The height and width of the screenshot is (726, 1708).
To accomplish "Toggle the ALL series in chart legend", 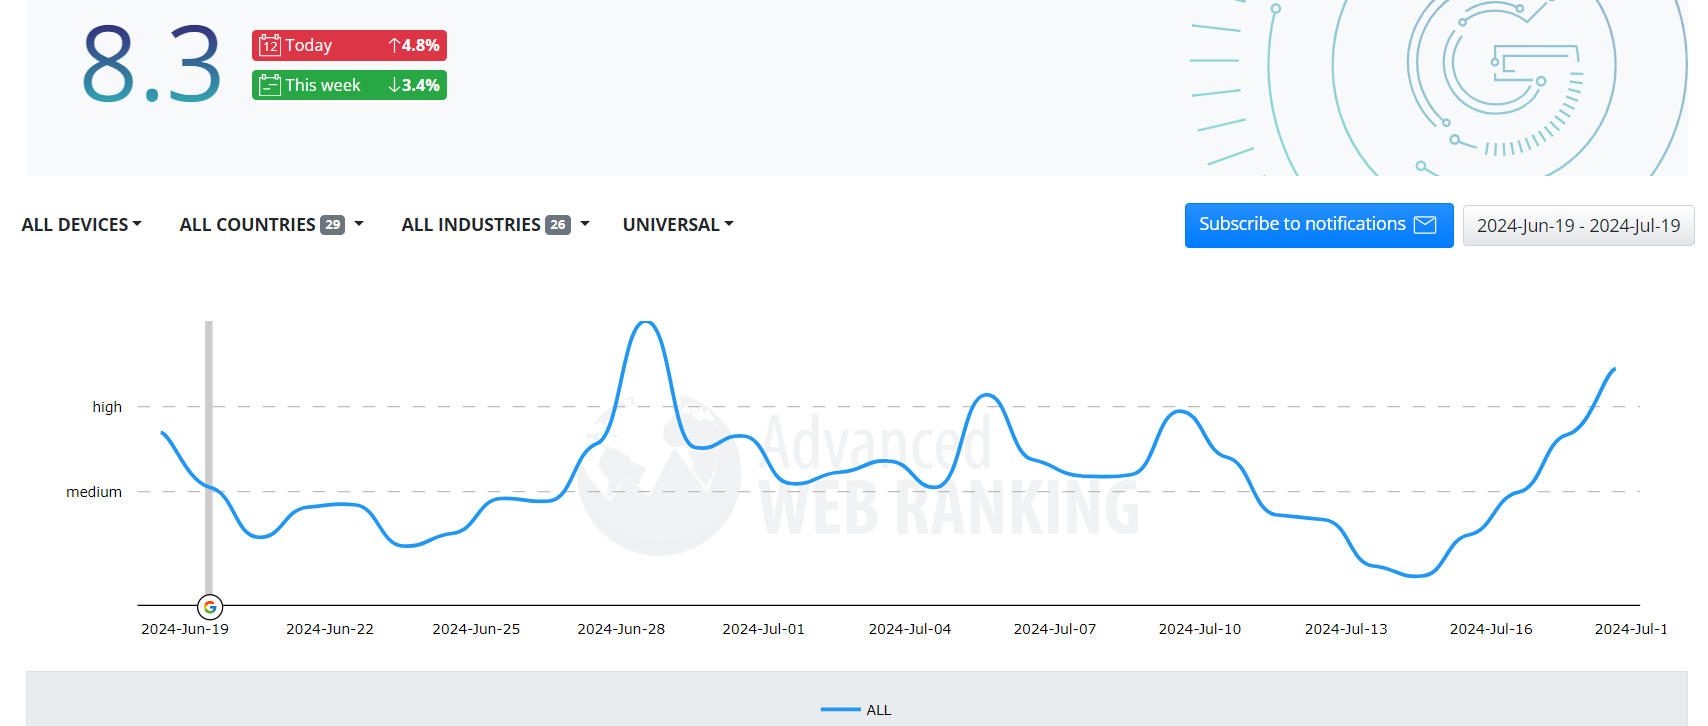I will (878, 710).
